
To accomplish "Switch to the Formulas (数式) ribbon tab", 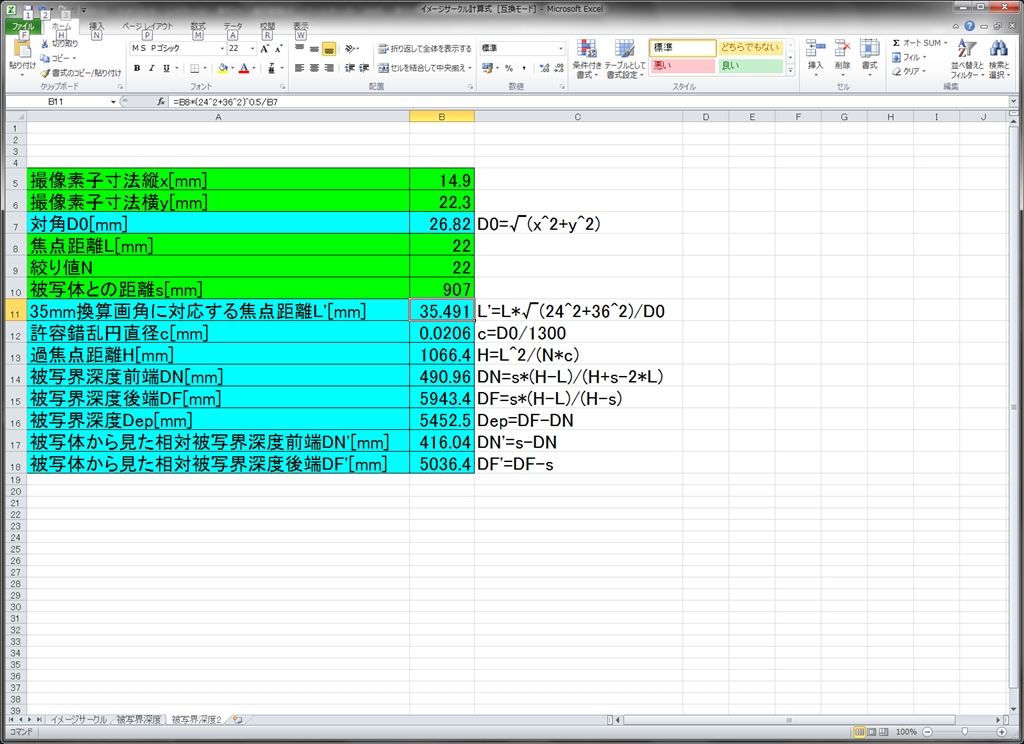I will tap(198, 27).
